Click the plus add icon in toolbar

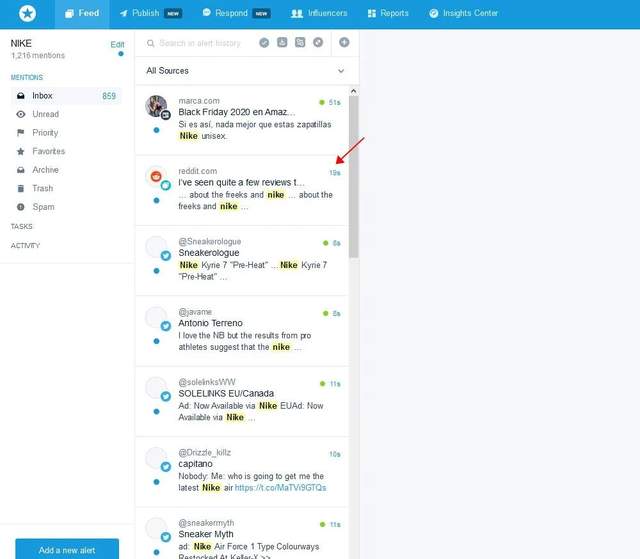[x=344, y=42]
